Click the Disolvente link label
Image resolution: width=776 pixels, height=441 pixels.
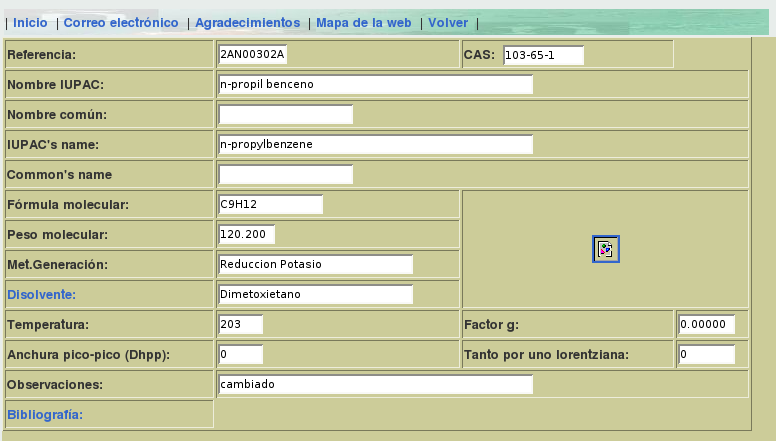40,295
